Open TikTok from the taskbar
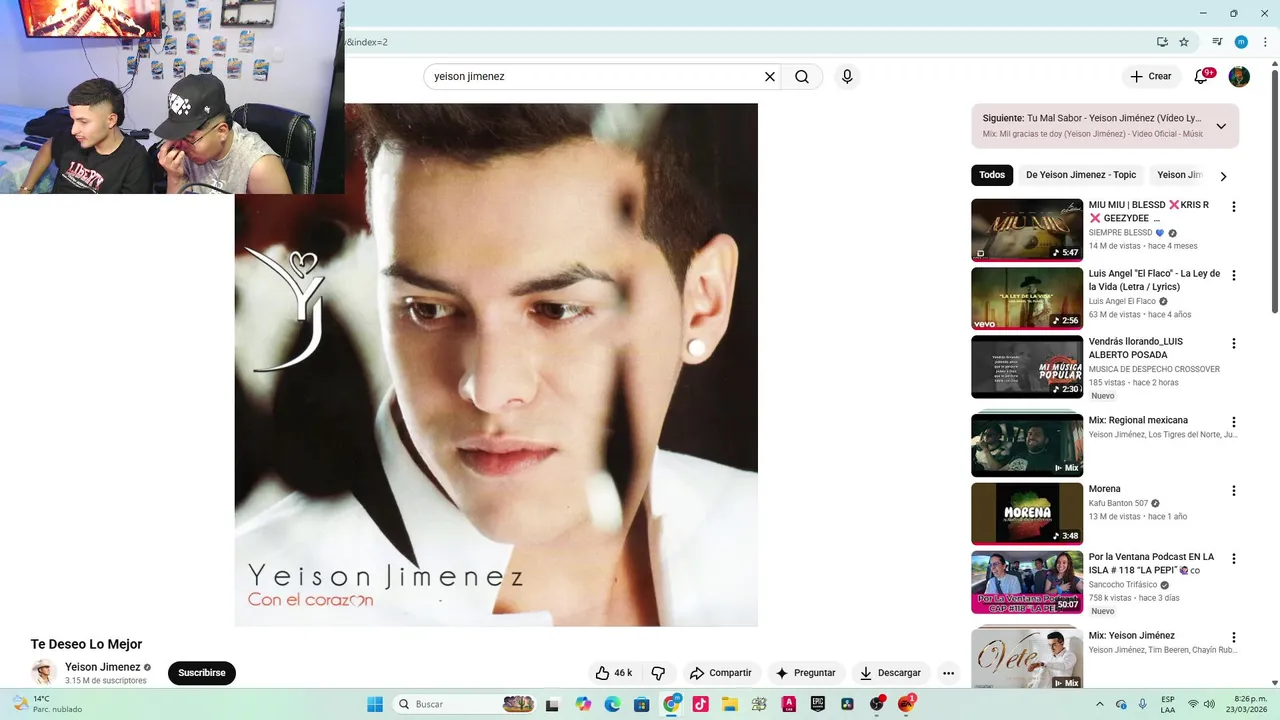Viewport: 1280px width, 720px height. coord(700,704)
